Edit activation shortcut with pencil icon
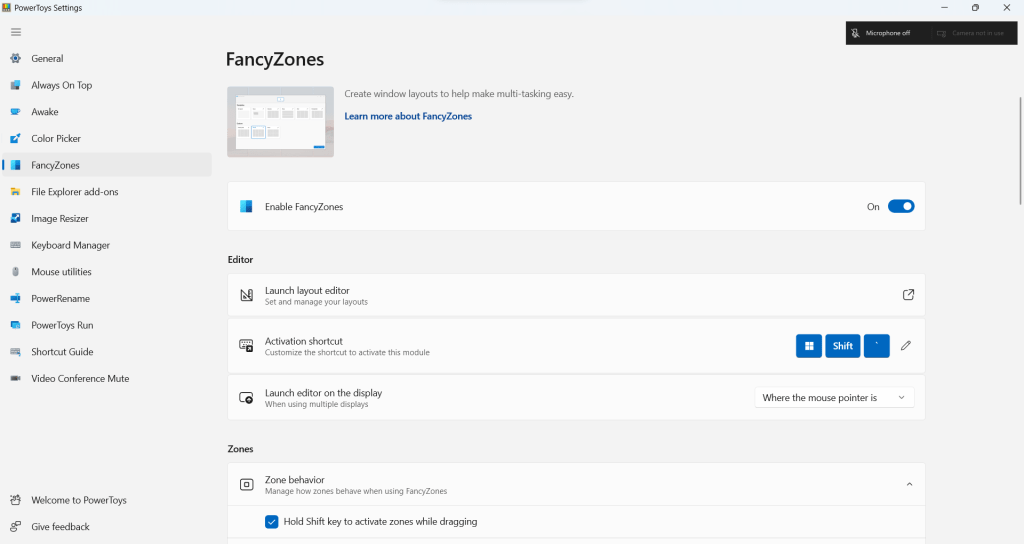1024x544 pixels. pyautogui.click(x=906, y=345)
